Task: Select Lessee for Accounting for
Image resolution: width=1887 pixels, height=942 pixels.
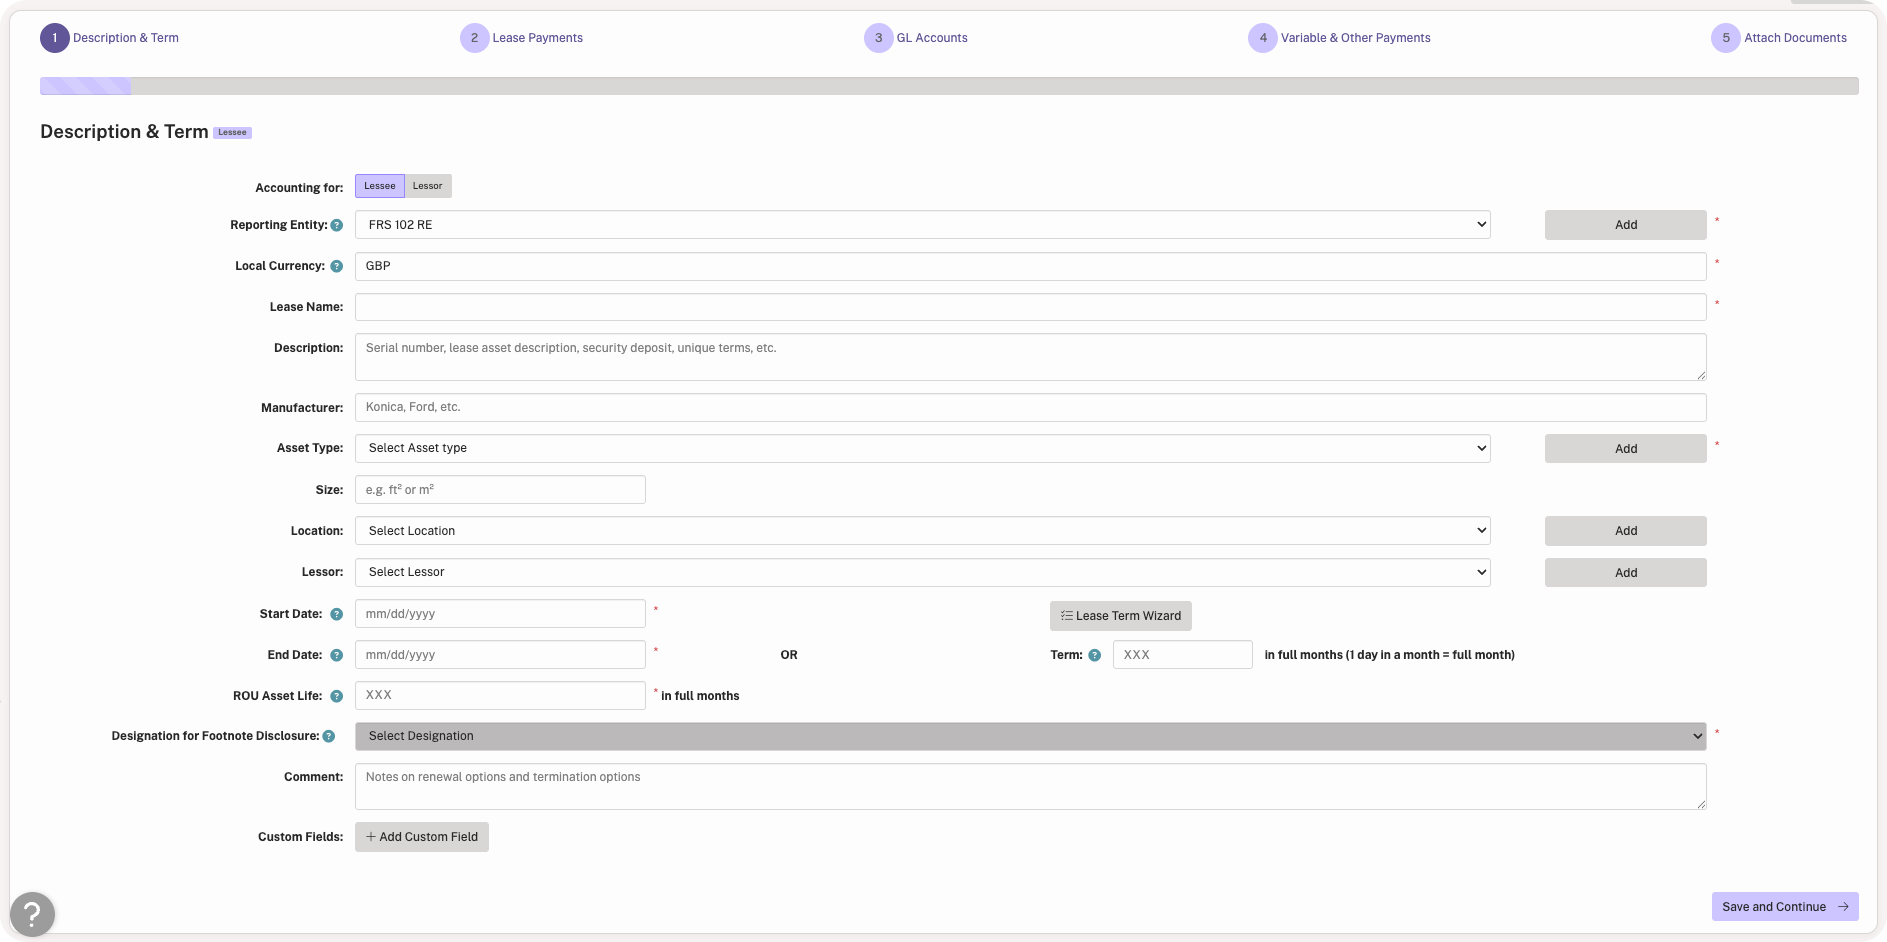Action: [380, 186]
